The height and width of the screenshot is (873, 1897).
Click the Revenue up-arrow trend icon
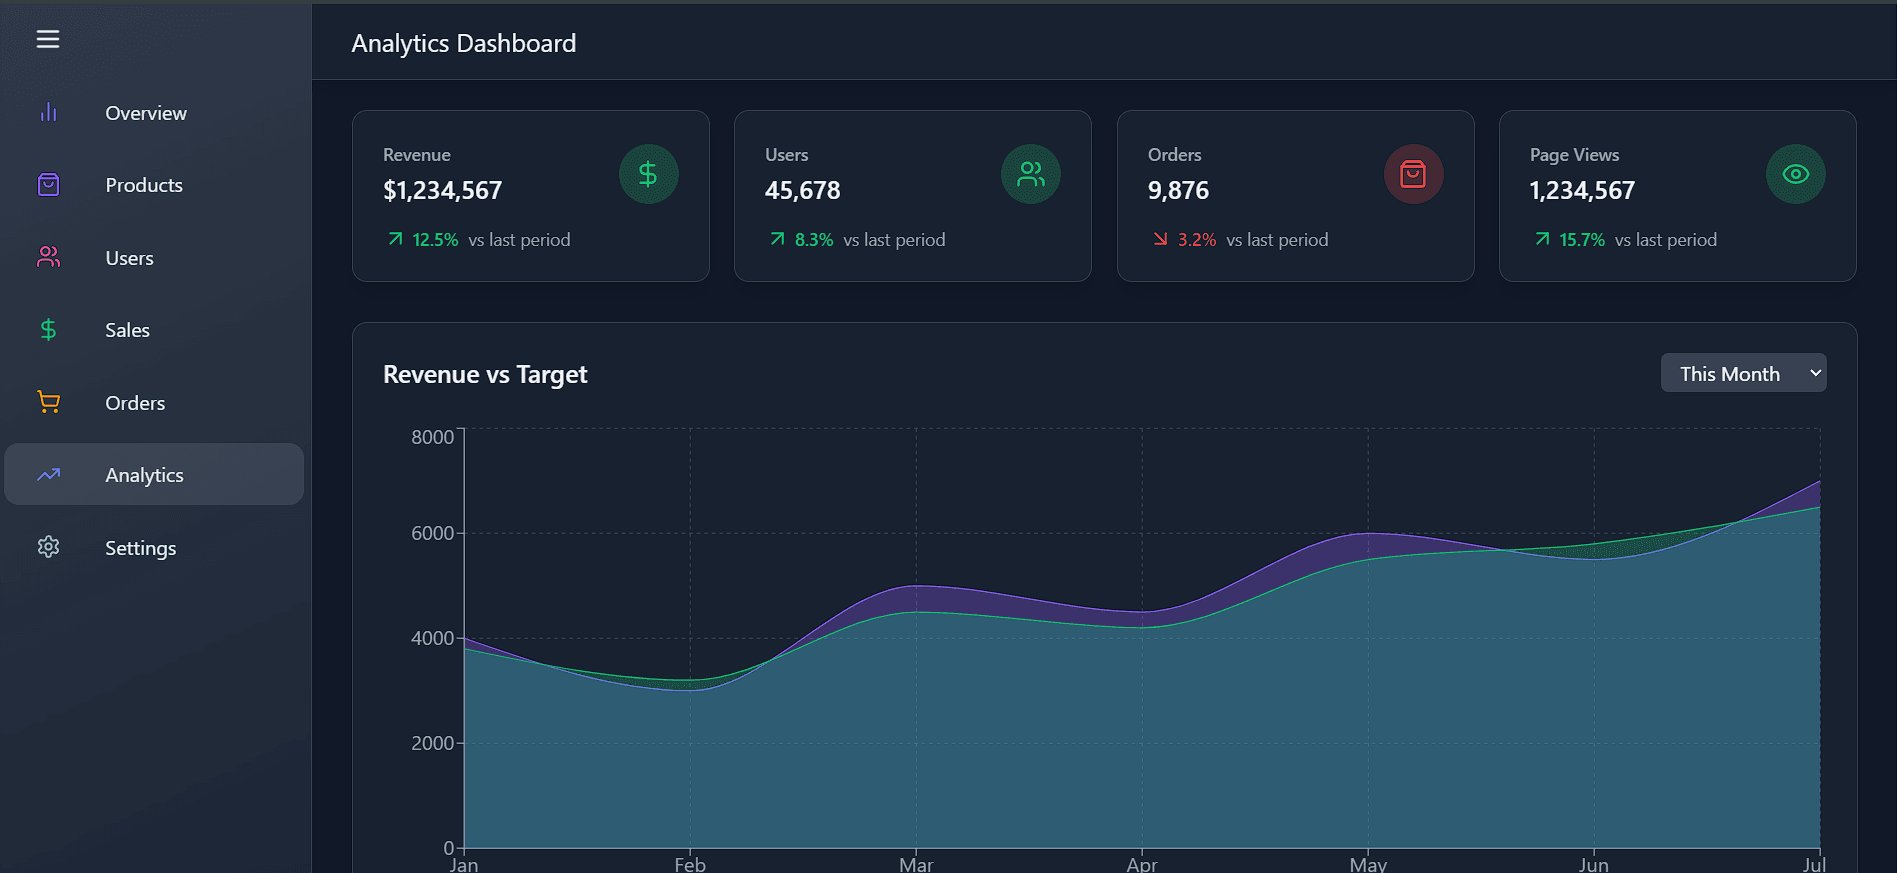coord(395,239)
